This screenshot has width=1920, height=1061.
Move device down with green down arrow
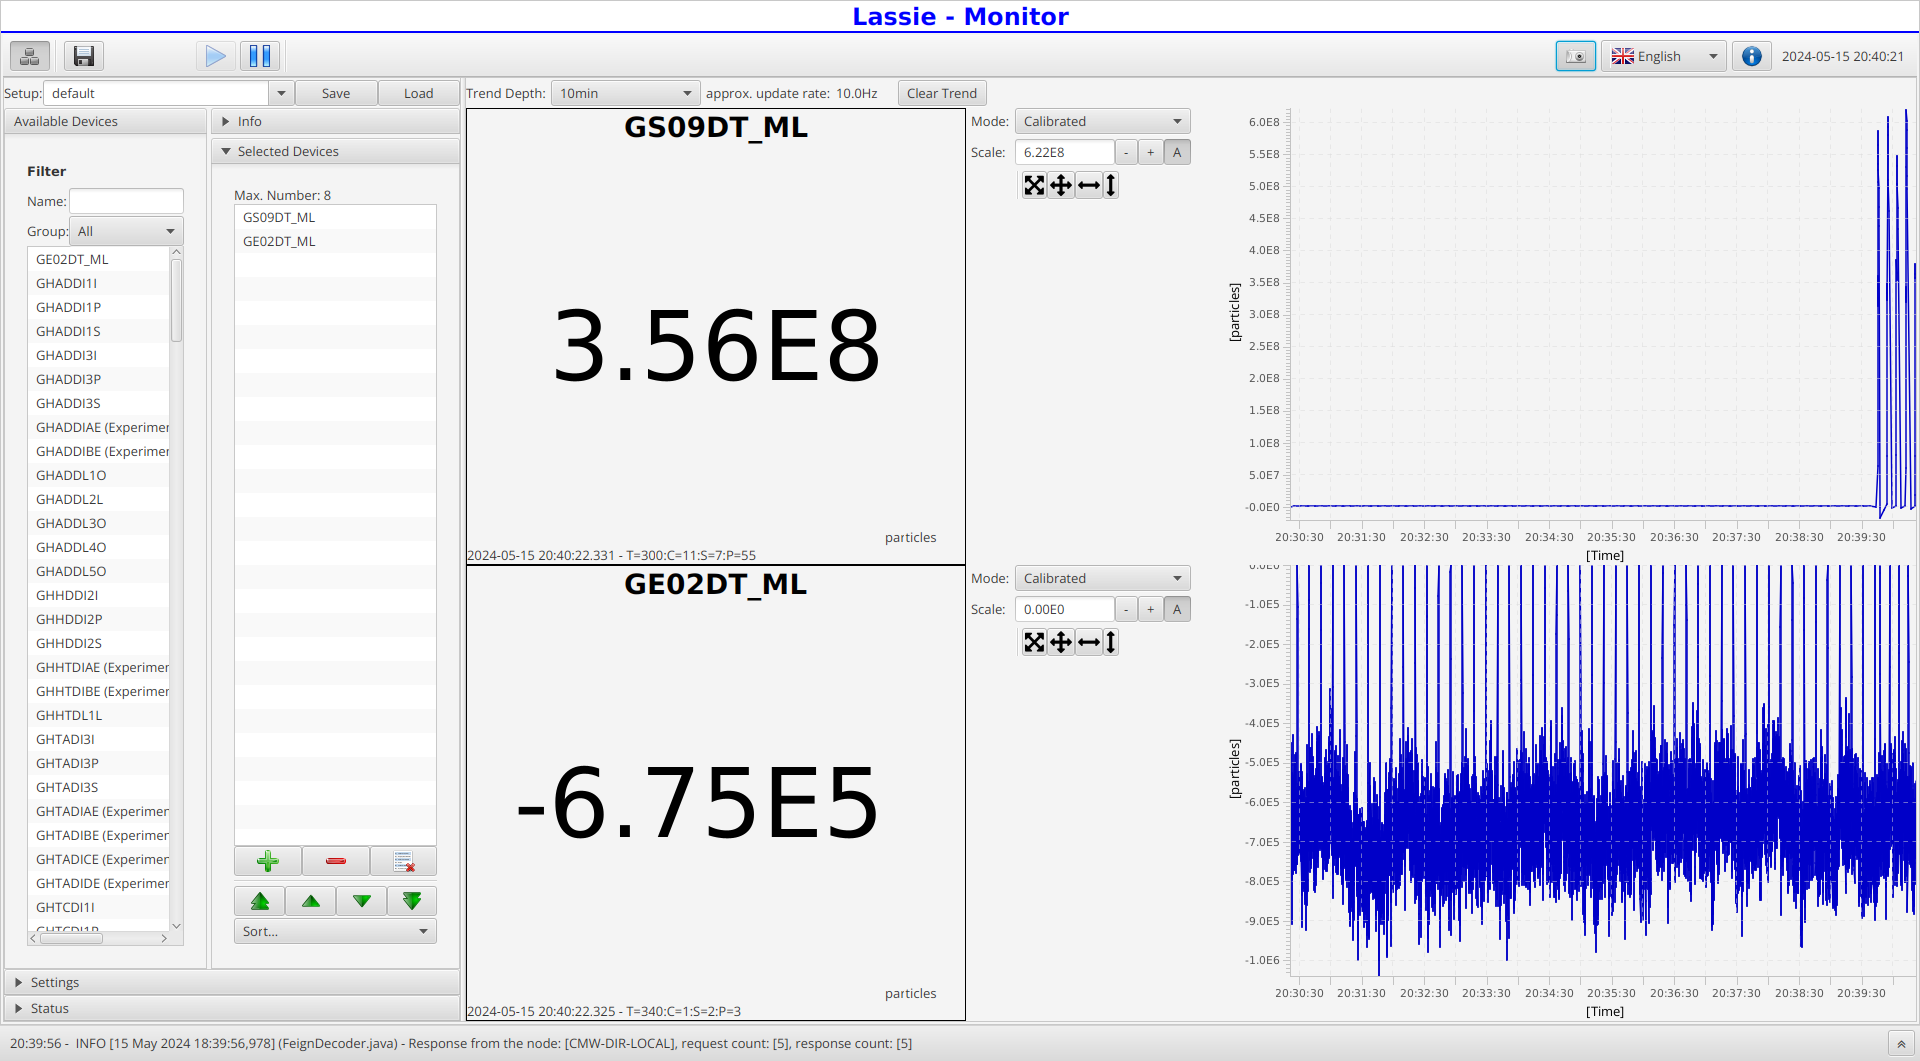click(x=362, y=901)
